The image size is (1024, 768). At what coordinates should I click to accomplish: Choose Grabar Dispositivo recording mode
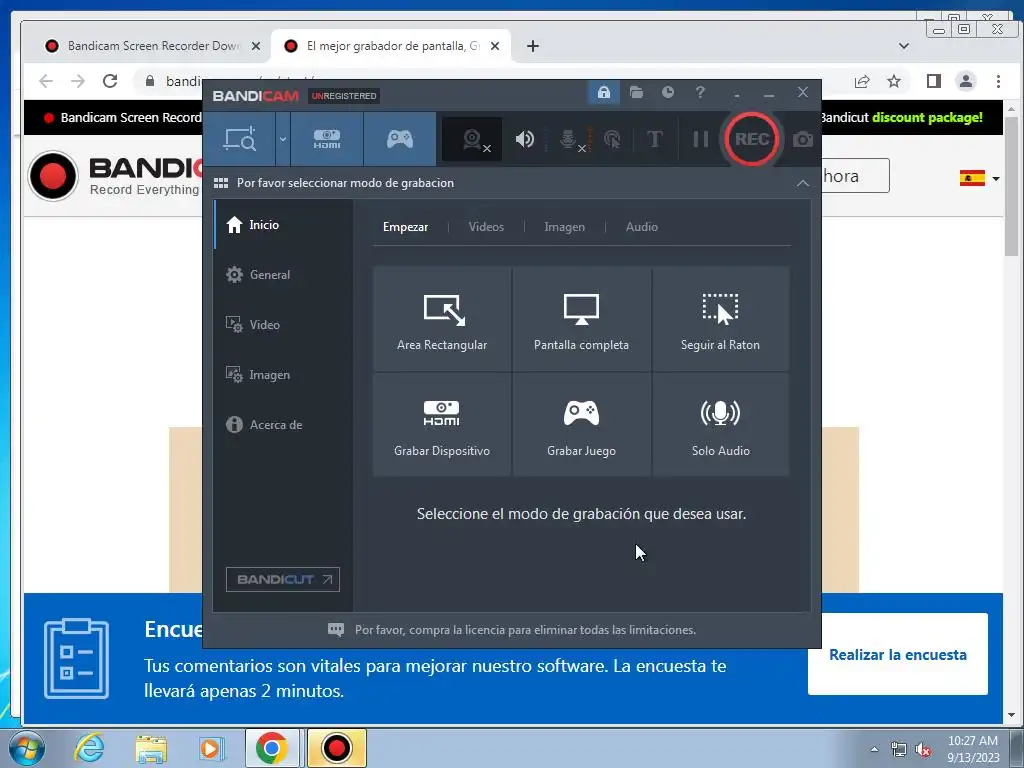(442, 425)
